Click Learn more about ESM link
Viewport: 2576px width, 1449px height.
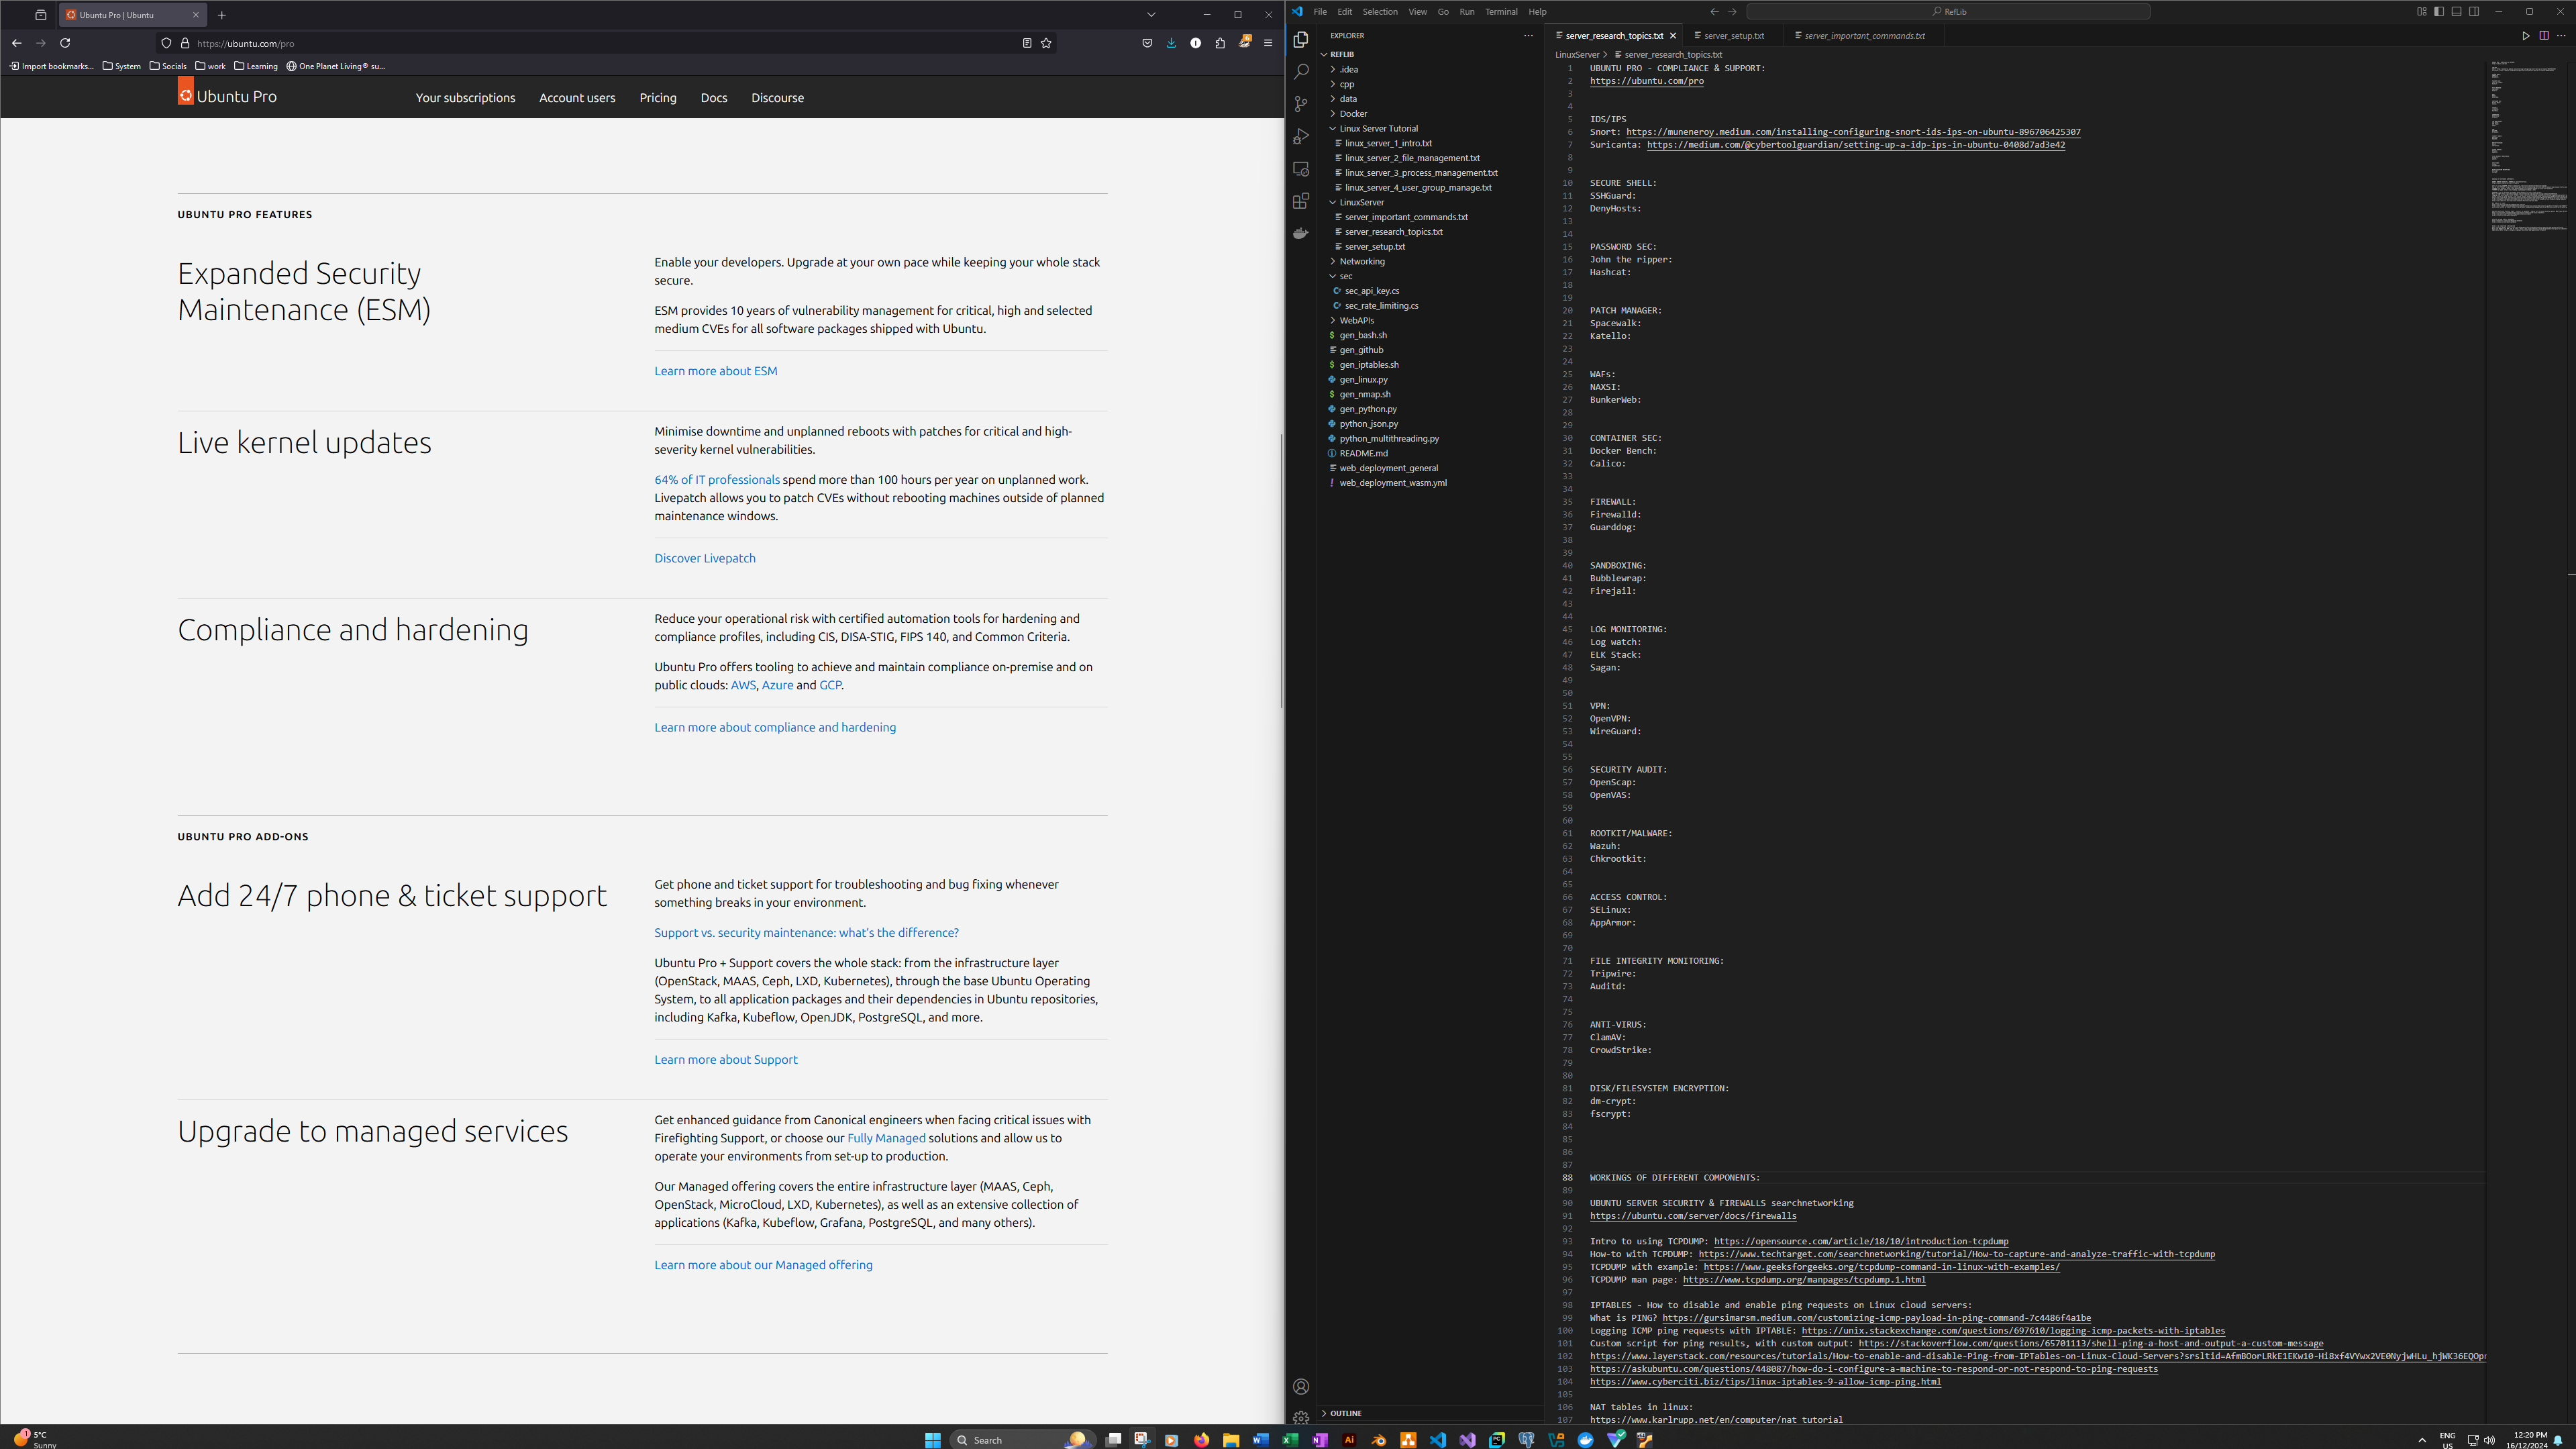coord(715,371)
